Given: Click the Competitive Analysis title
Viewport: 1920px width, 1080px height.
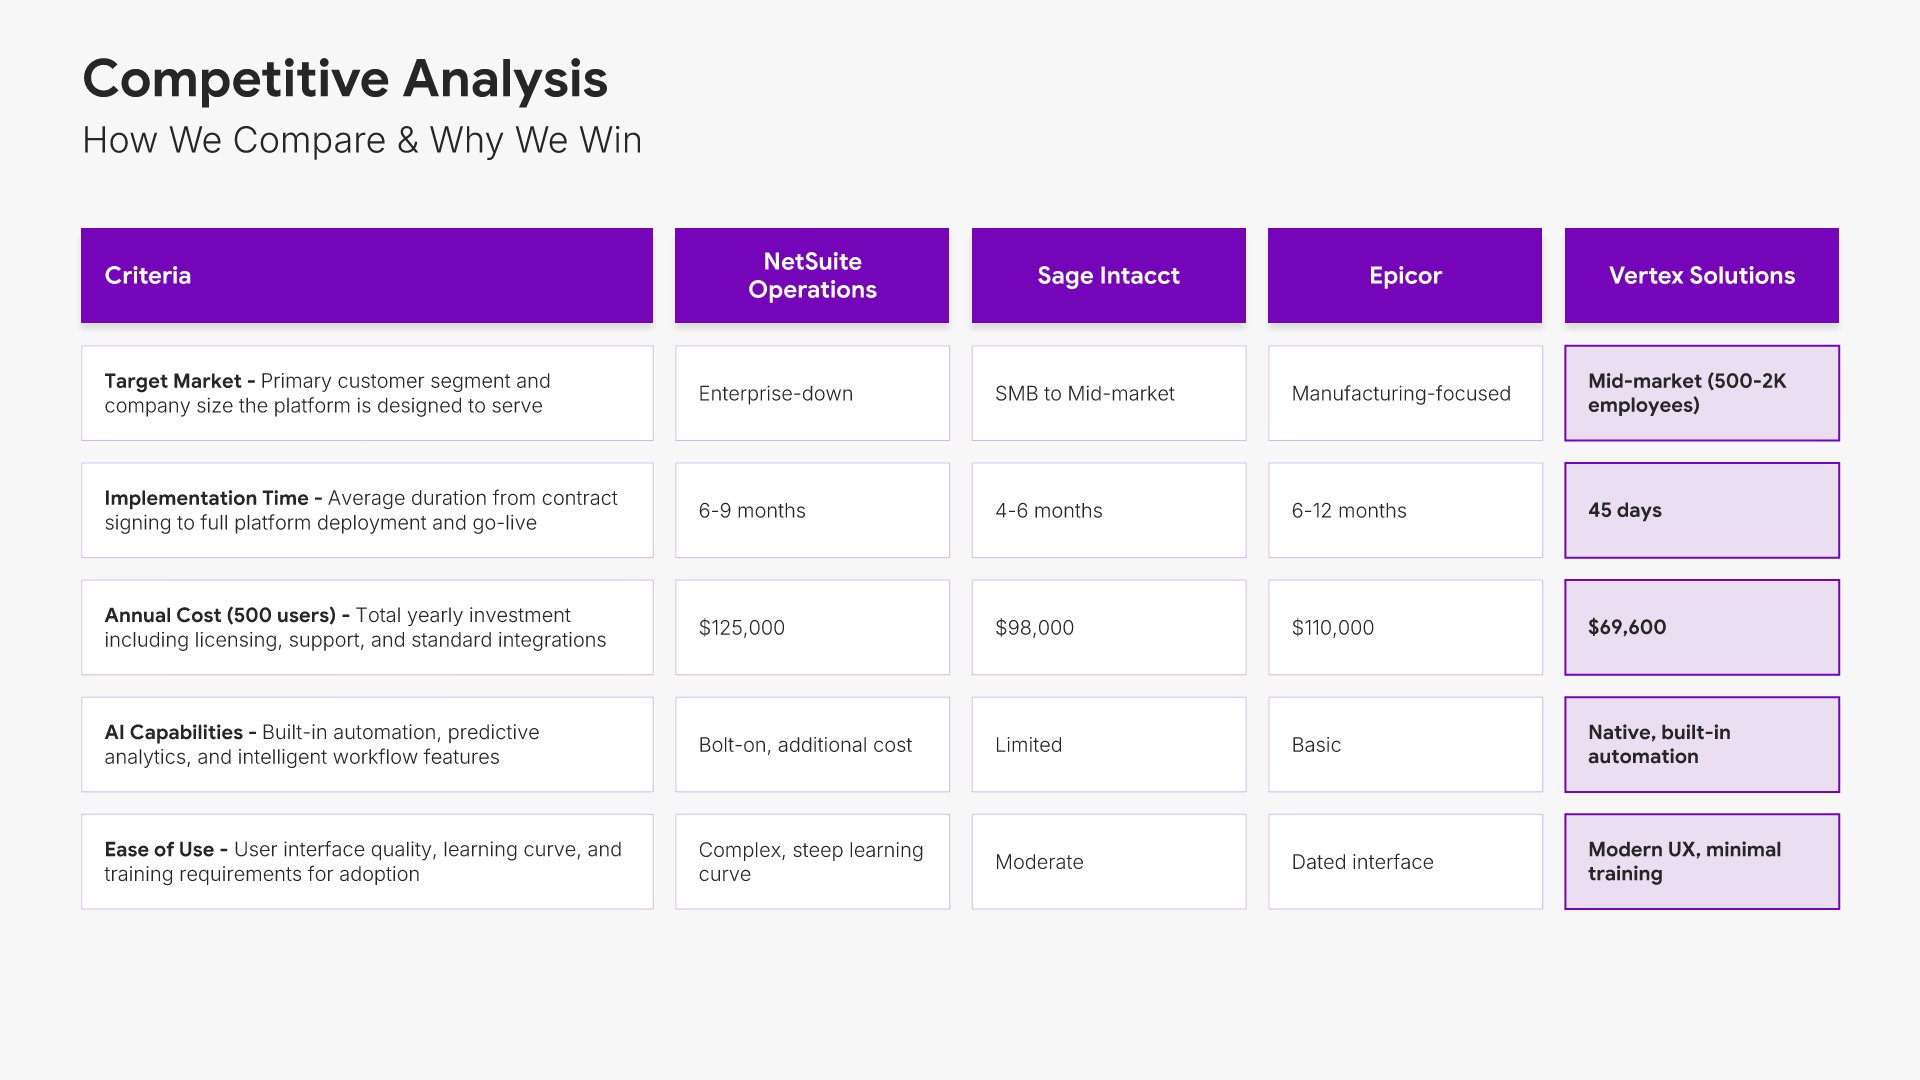Looking at the screenshot, I should (345, 79).
